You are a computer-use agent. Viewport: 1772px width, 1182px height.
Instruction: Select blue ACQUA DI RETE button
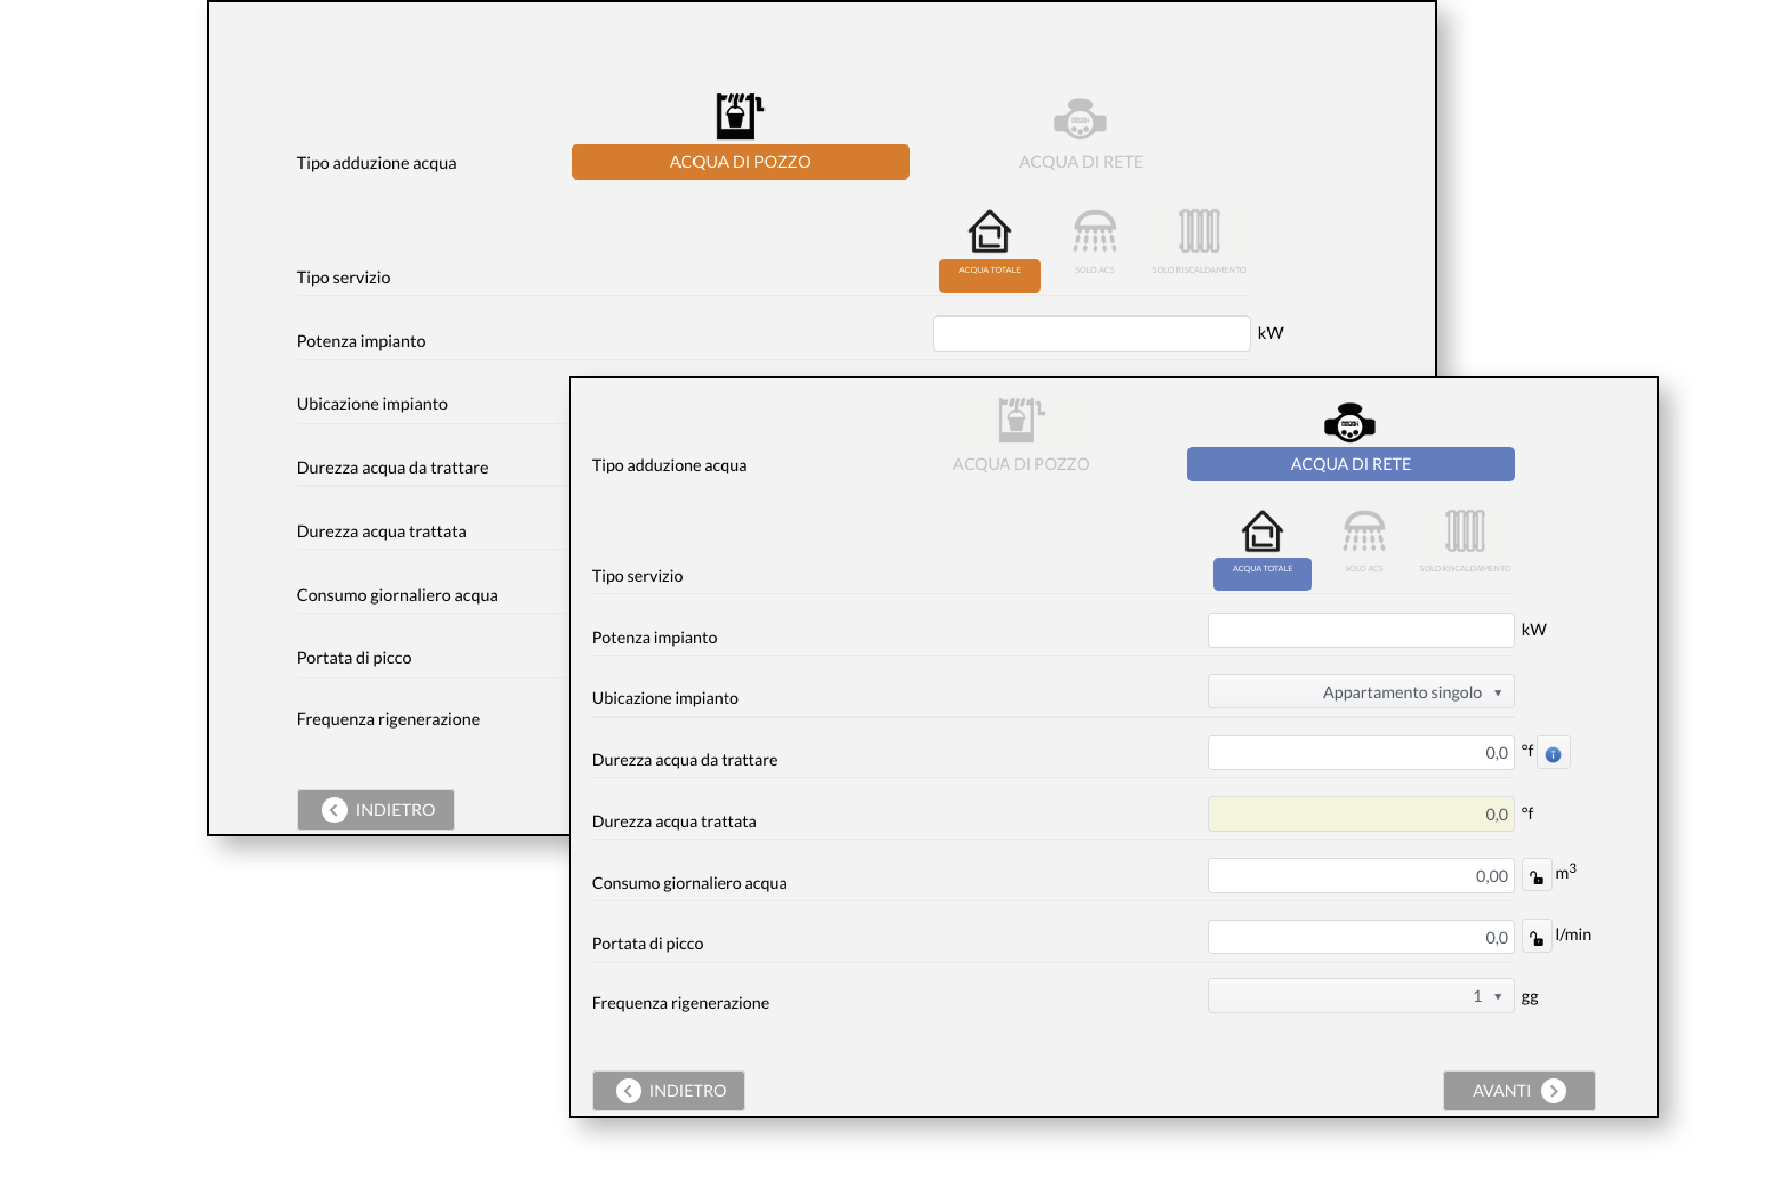click(1351, 464)
